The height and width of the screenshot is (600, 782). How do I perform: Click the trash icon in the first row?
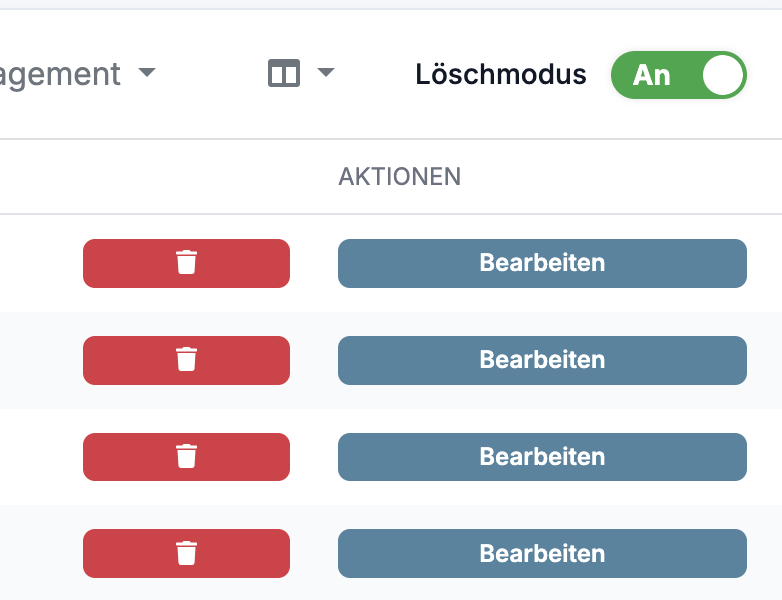(x=186, y=263)
